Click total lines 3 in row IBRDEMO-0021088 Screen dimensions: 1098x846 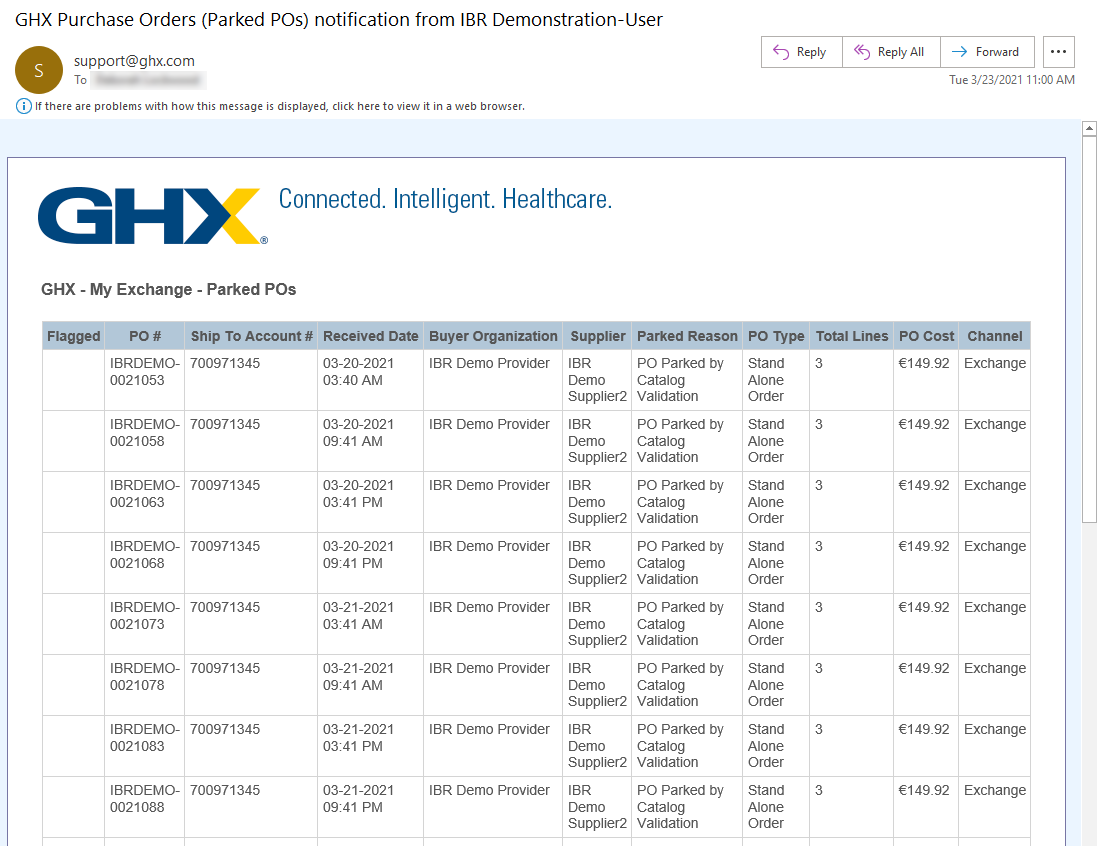click(819, 790)
